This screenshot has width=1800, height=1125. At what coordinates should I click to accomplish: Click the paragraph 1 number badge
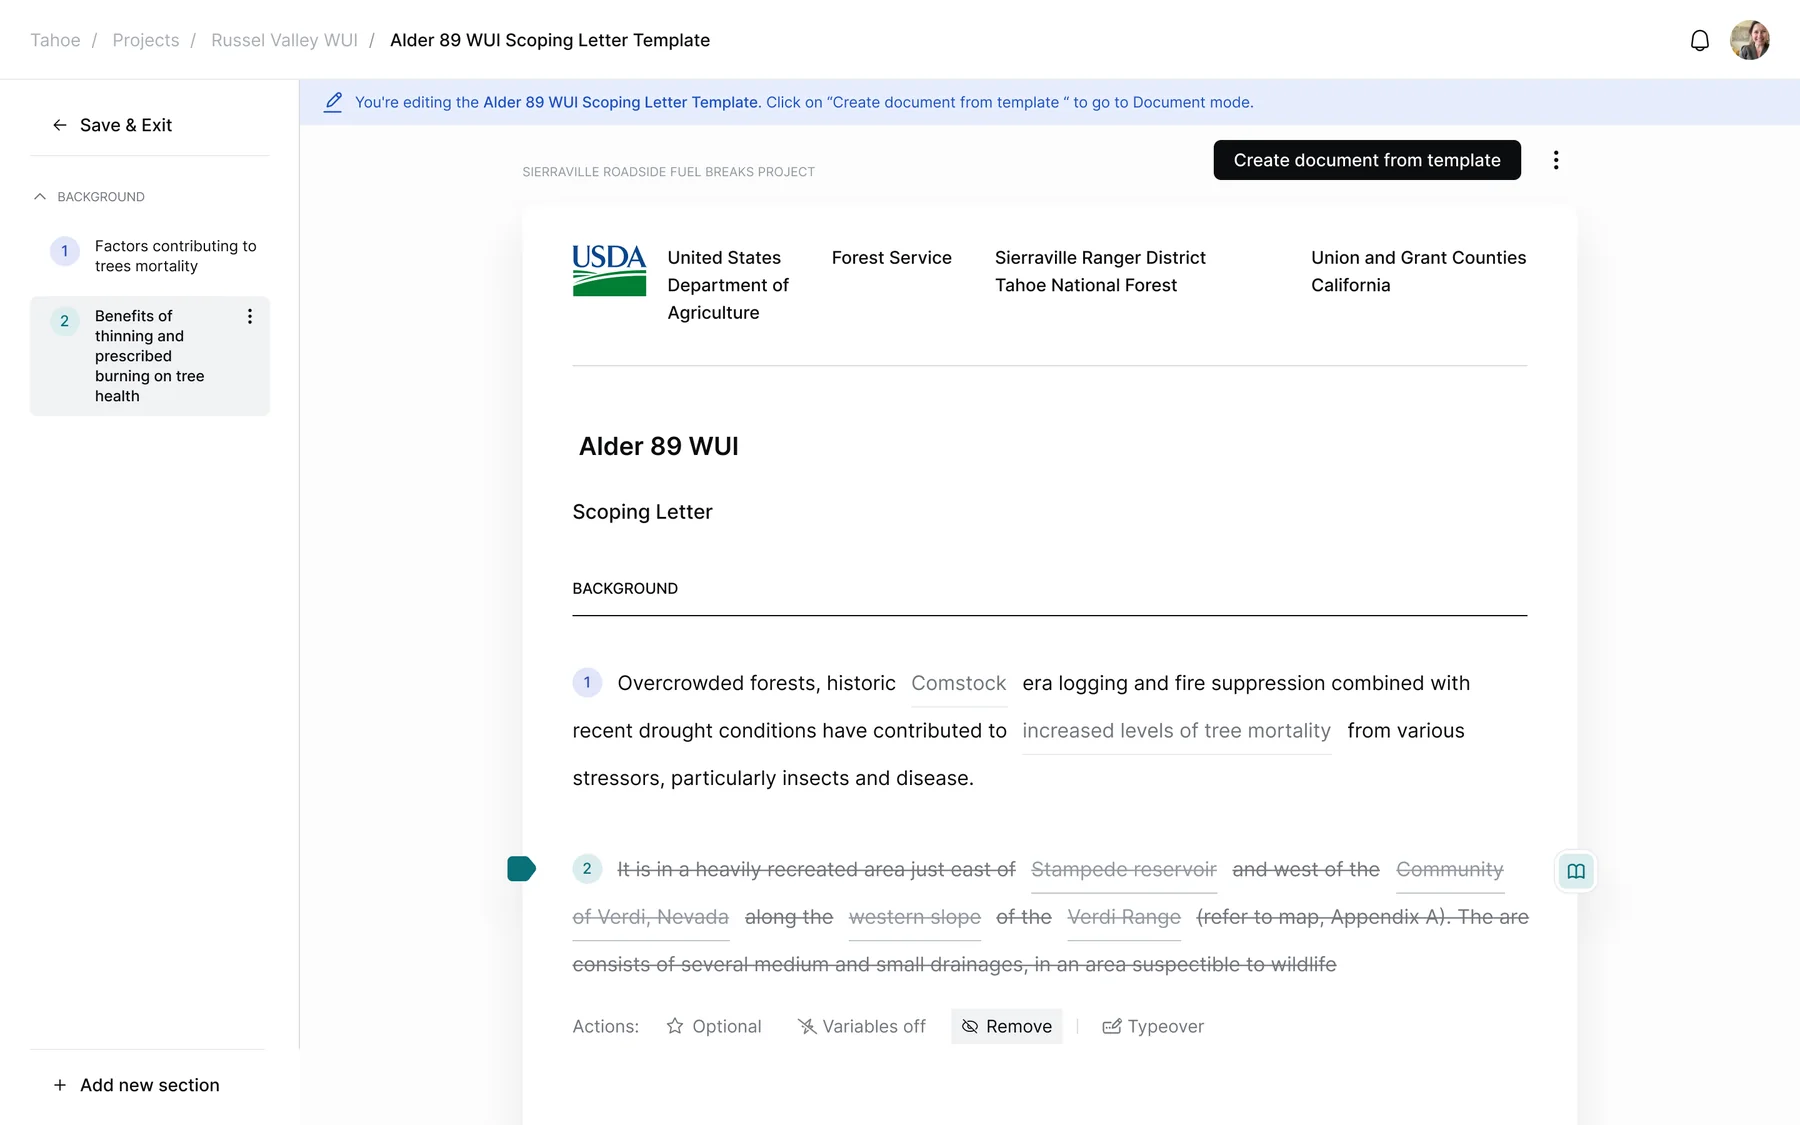[587, 682]
